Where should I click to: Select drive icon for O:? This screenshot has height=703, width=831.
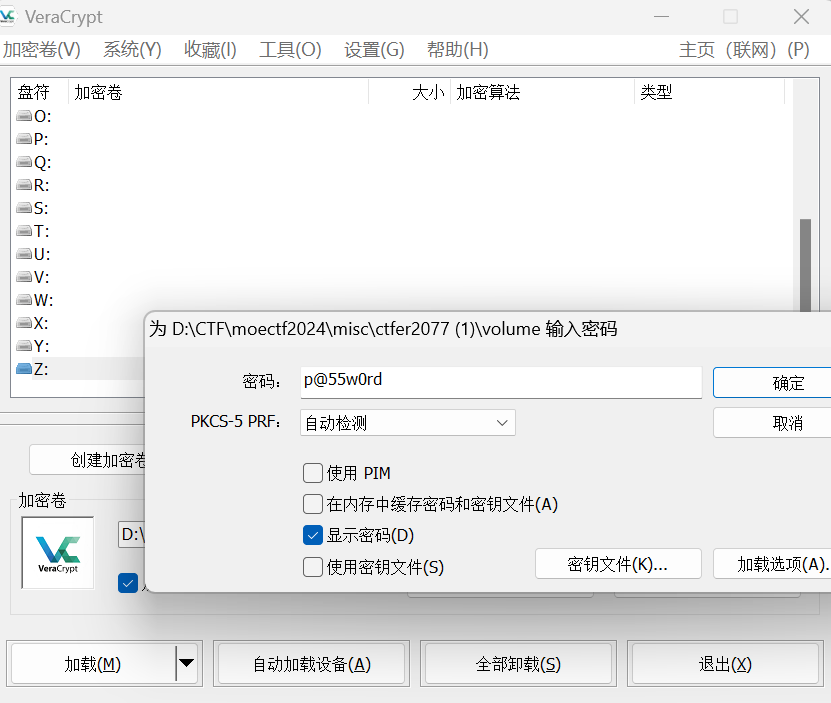pos(24,116)
